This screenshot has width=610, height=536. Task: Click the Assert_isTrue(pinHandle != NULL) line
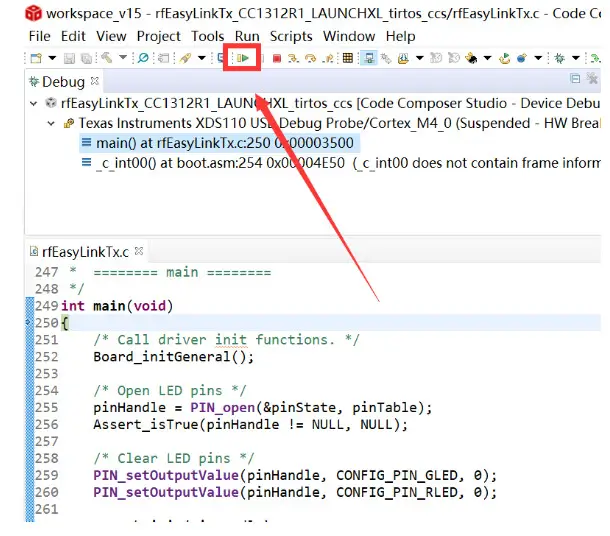tap(251, 424)
